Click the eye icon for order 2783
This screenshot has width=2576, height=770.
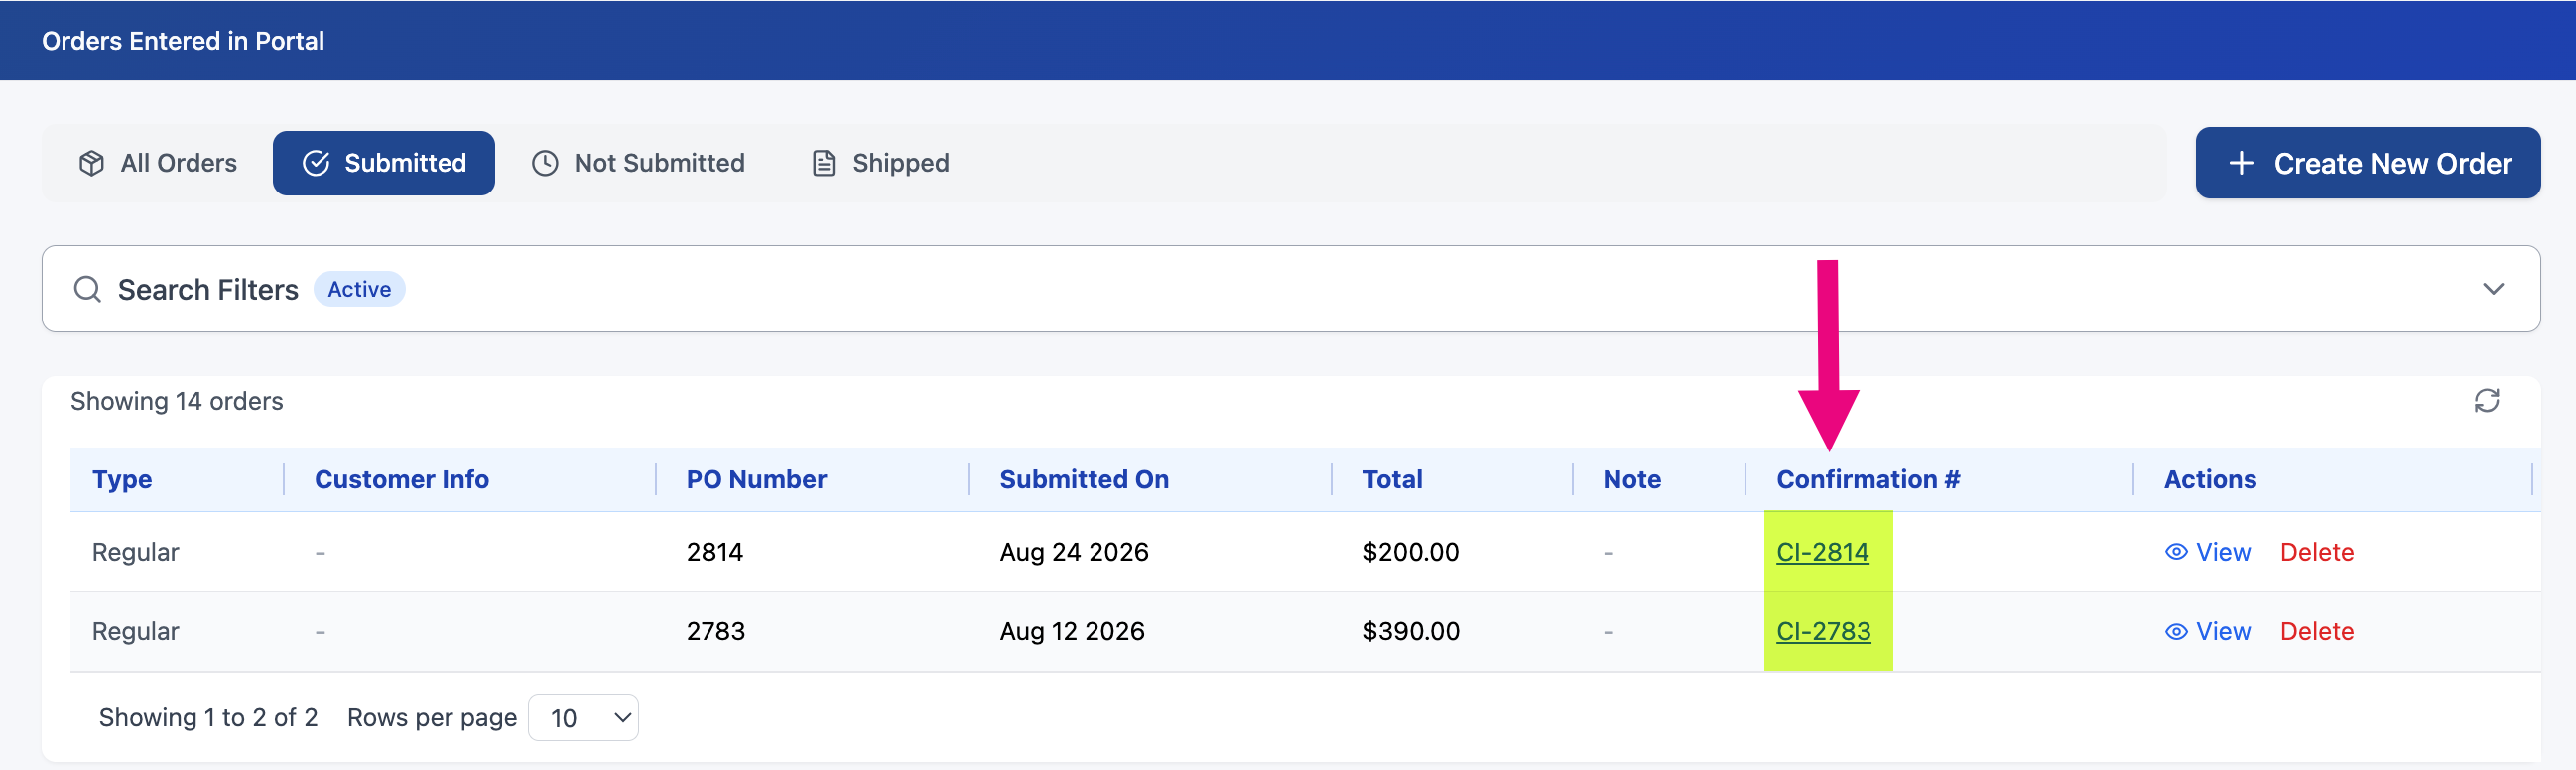[x=2176, y=632]
